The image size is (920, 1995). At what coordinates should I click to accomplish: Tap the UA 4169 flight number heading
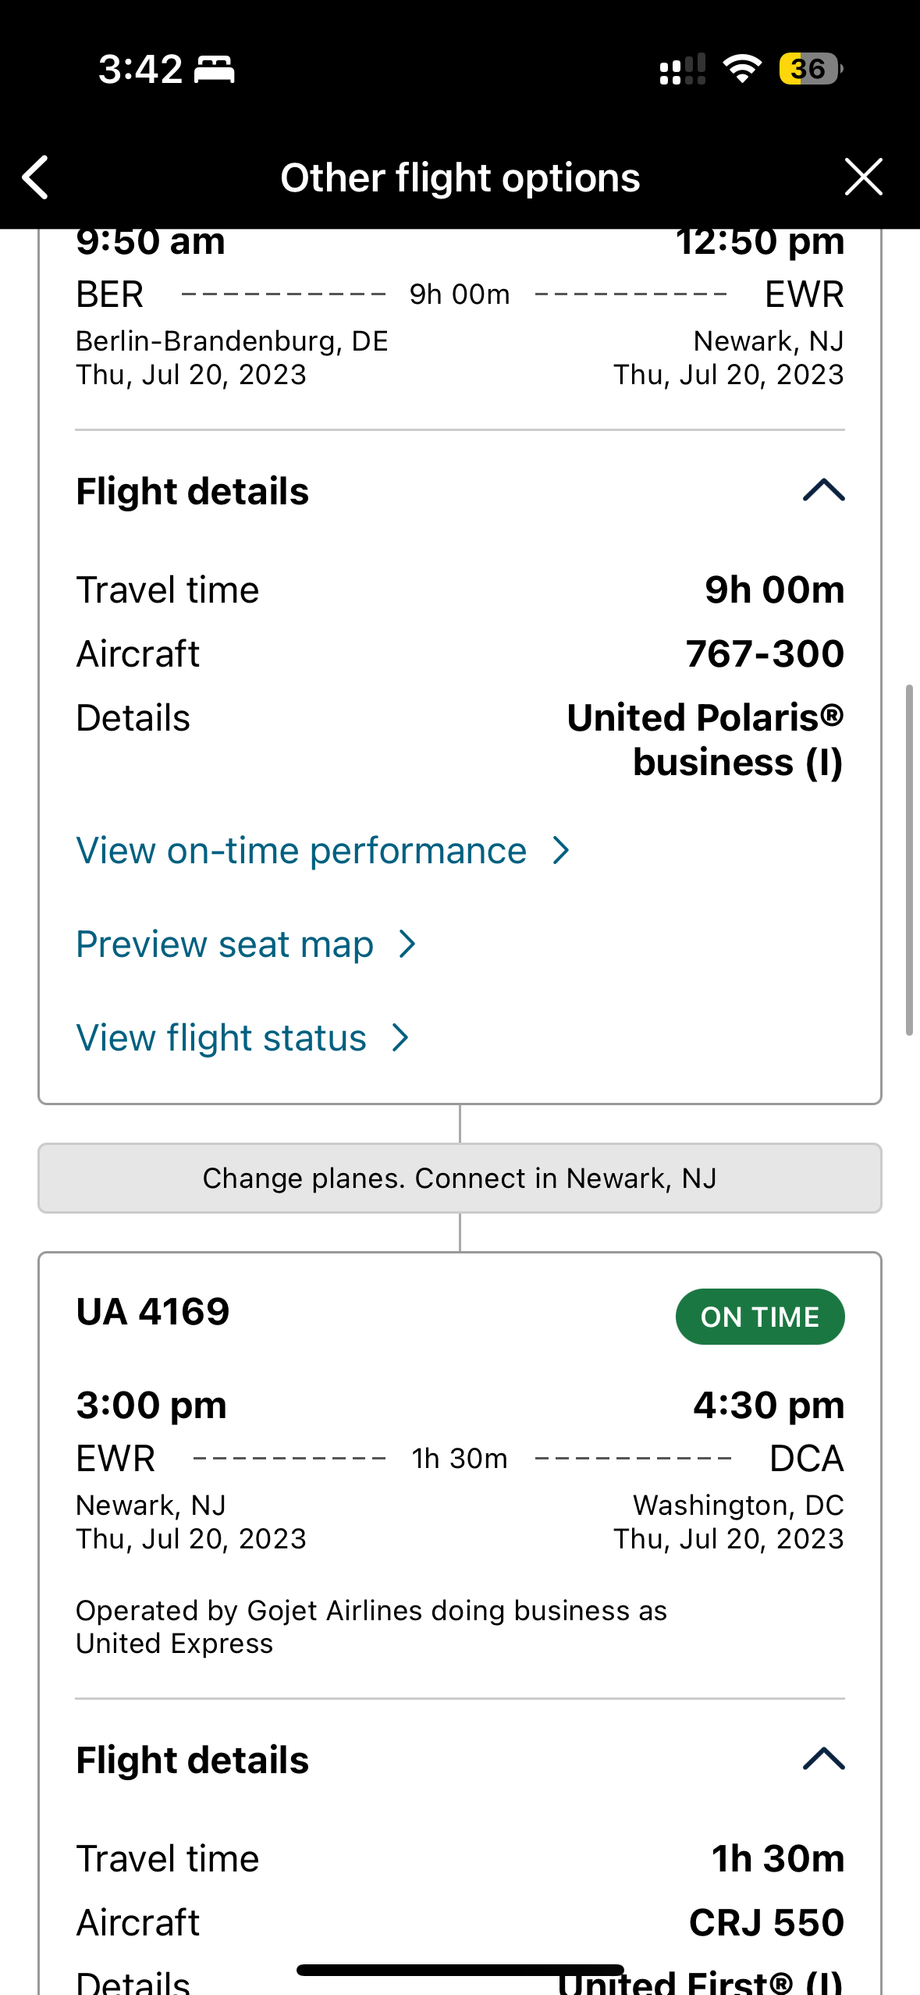[x=153, y=1312]
